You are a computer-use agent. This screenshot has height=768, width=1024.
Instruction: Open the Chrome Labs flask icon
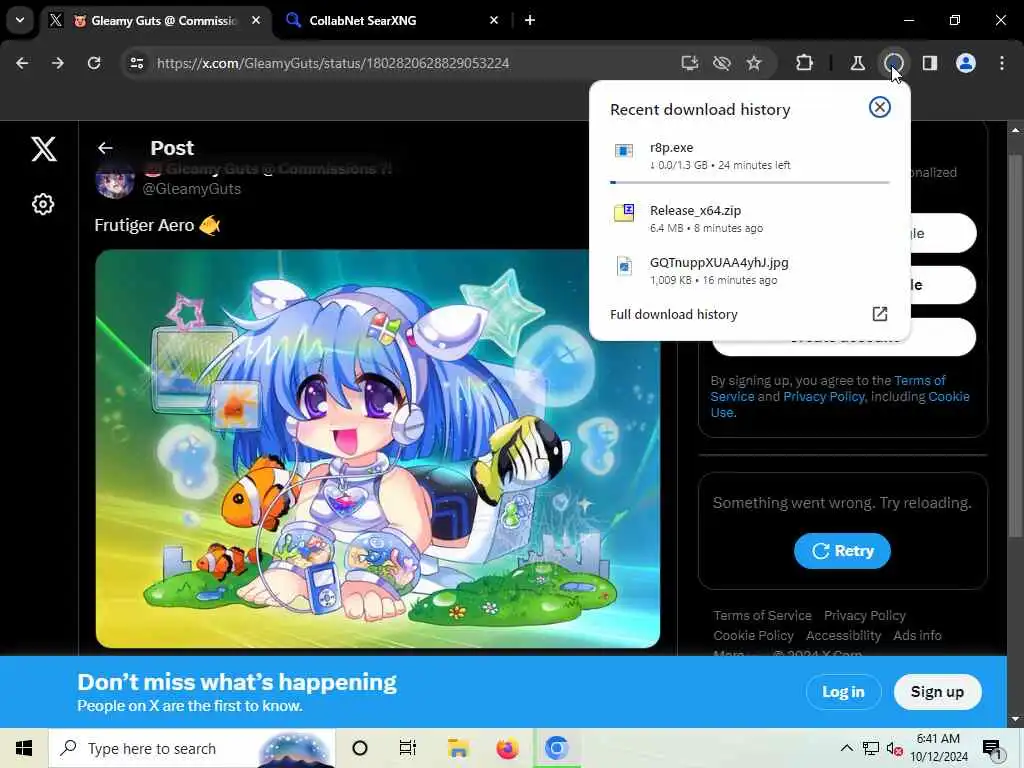coord(857,63)
